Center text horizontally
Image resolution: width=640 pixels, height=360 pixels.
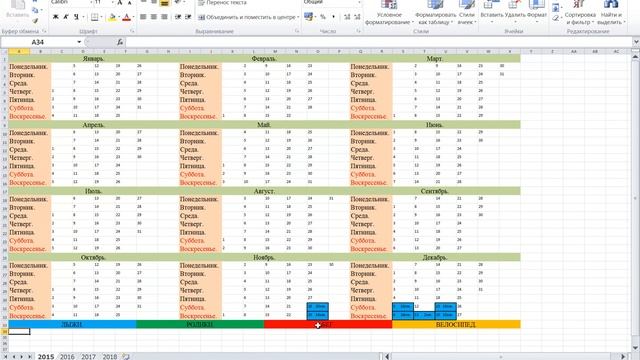click(154, 17)
